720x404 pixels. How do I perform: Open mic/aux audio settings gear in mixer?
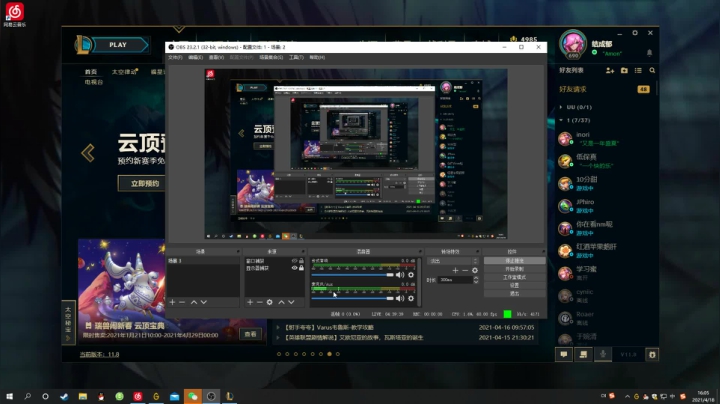click(411, 298)
